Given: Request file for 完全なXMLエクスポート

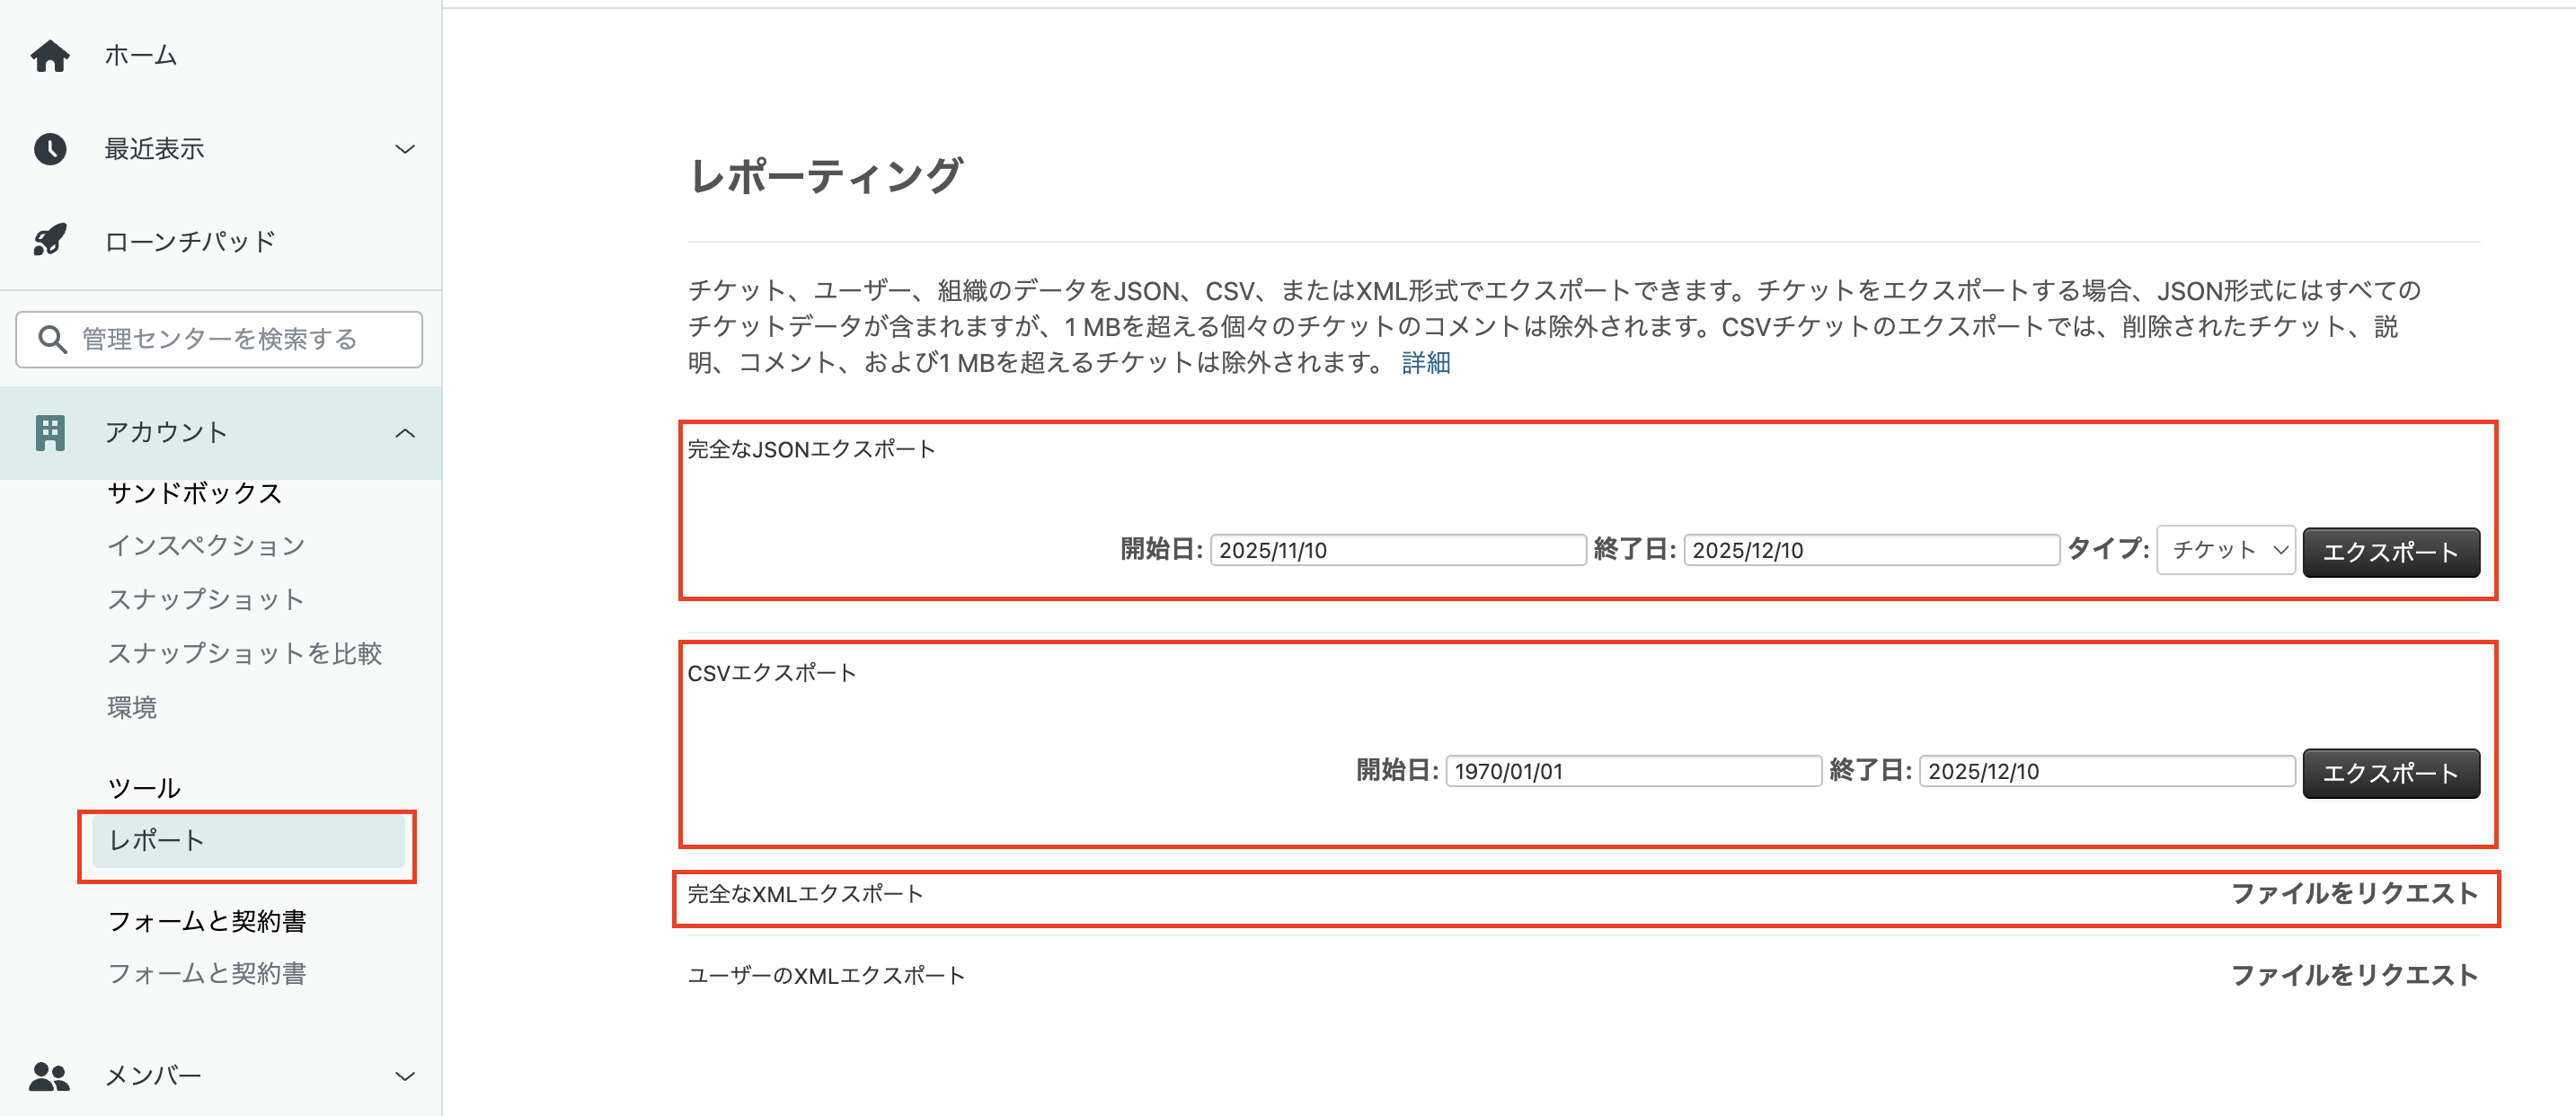Looking at the screenshot, I should click(2355, 893).
